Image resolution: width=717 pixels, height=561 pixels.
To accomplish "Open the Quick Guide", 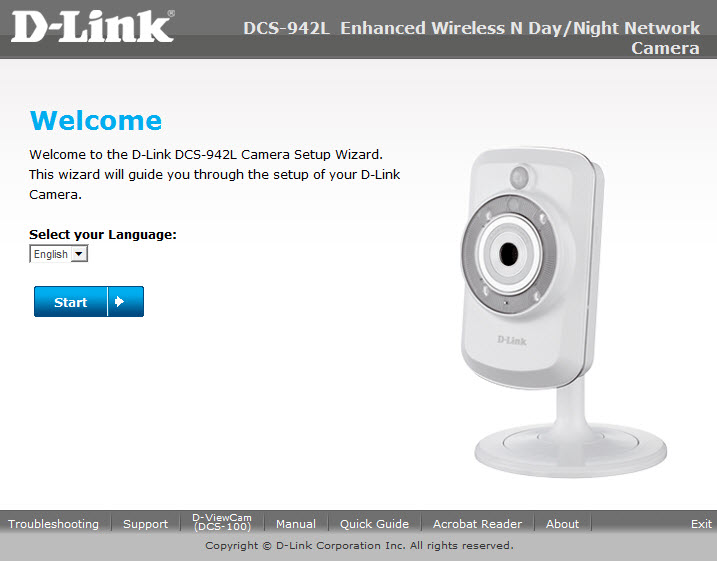I will tap(374, 524).
